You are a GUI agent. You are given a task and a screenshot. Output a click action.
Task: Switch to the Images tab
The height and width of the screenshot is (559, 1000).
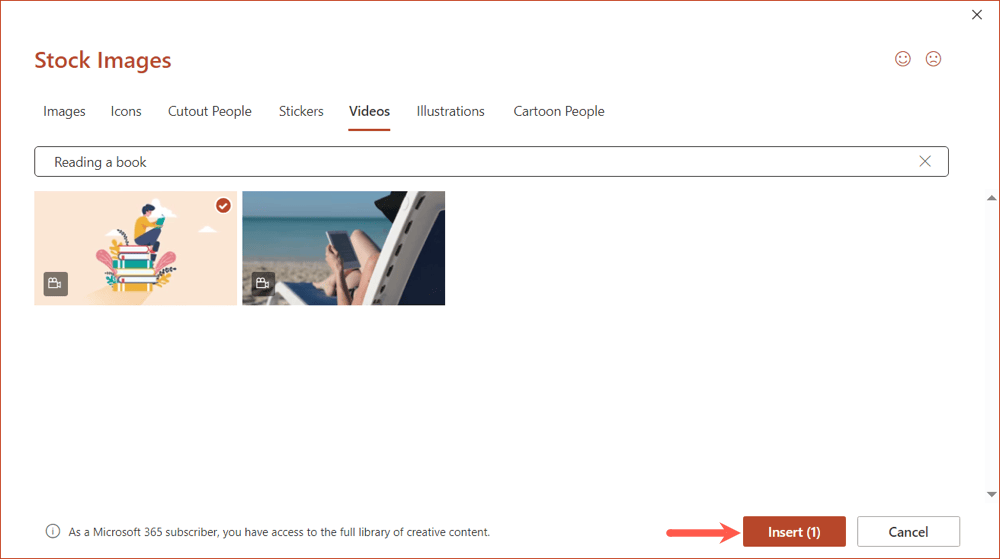tap(64, 112)
